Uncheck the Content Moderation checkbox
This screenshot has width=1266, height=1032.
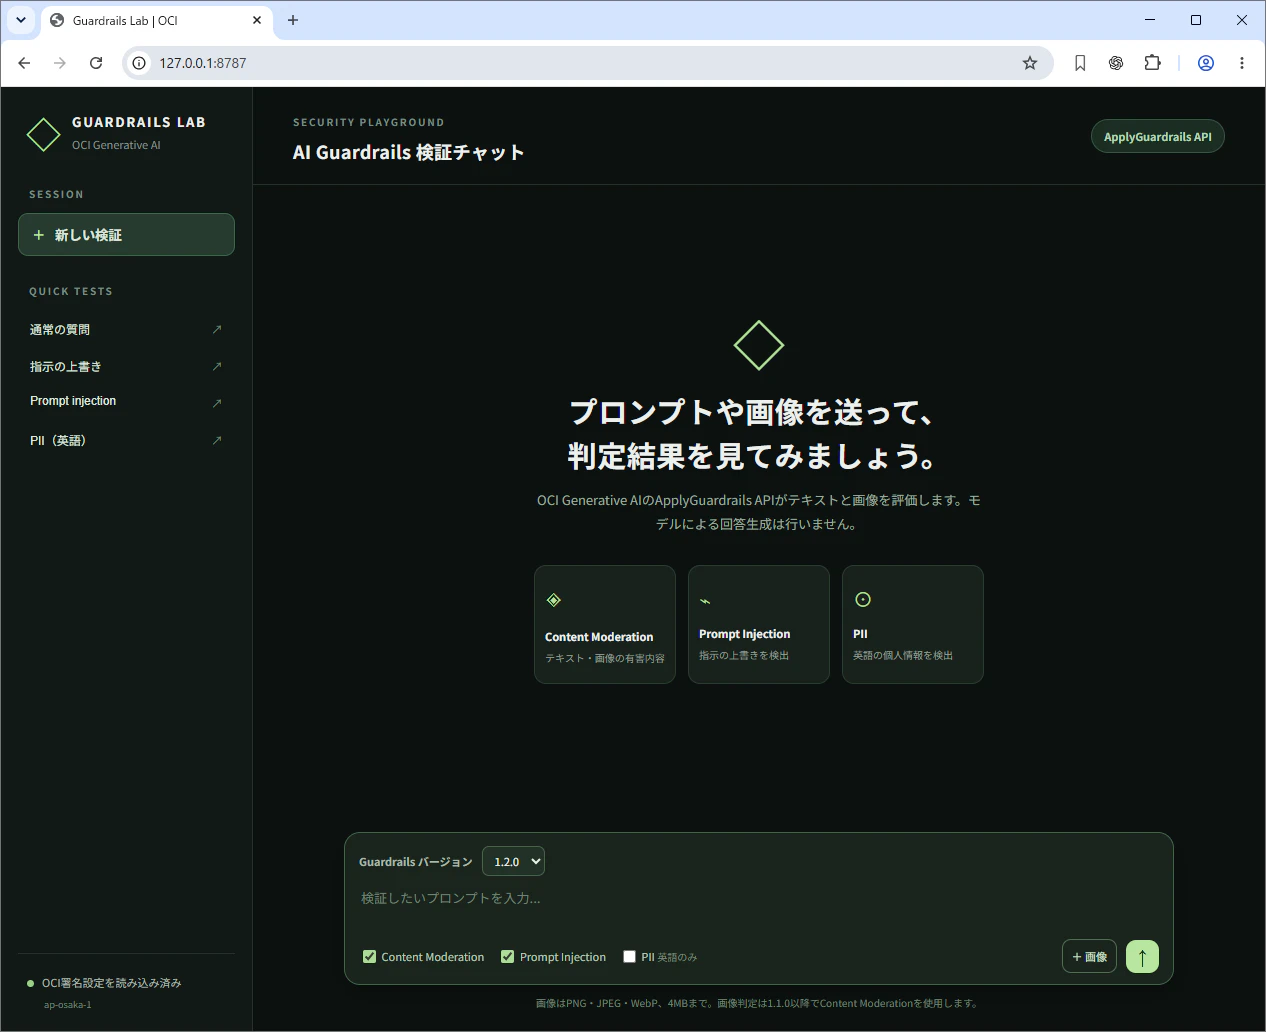(x=370, y=957)
